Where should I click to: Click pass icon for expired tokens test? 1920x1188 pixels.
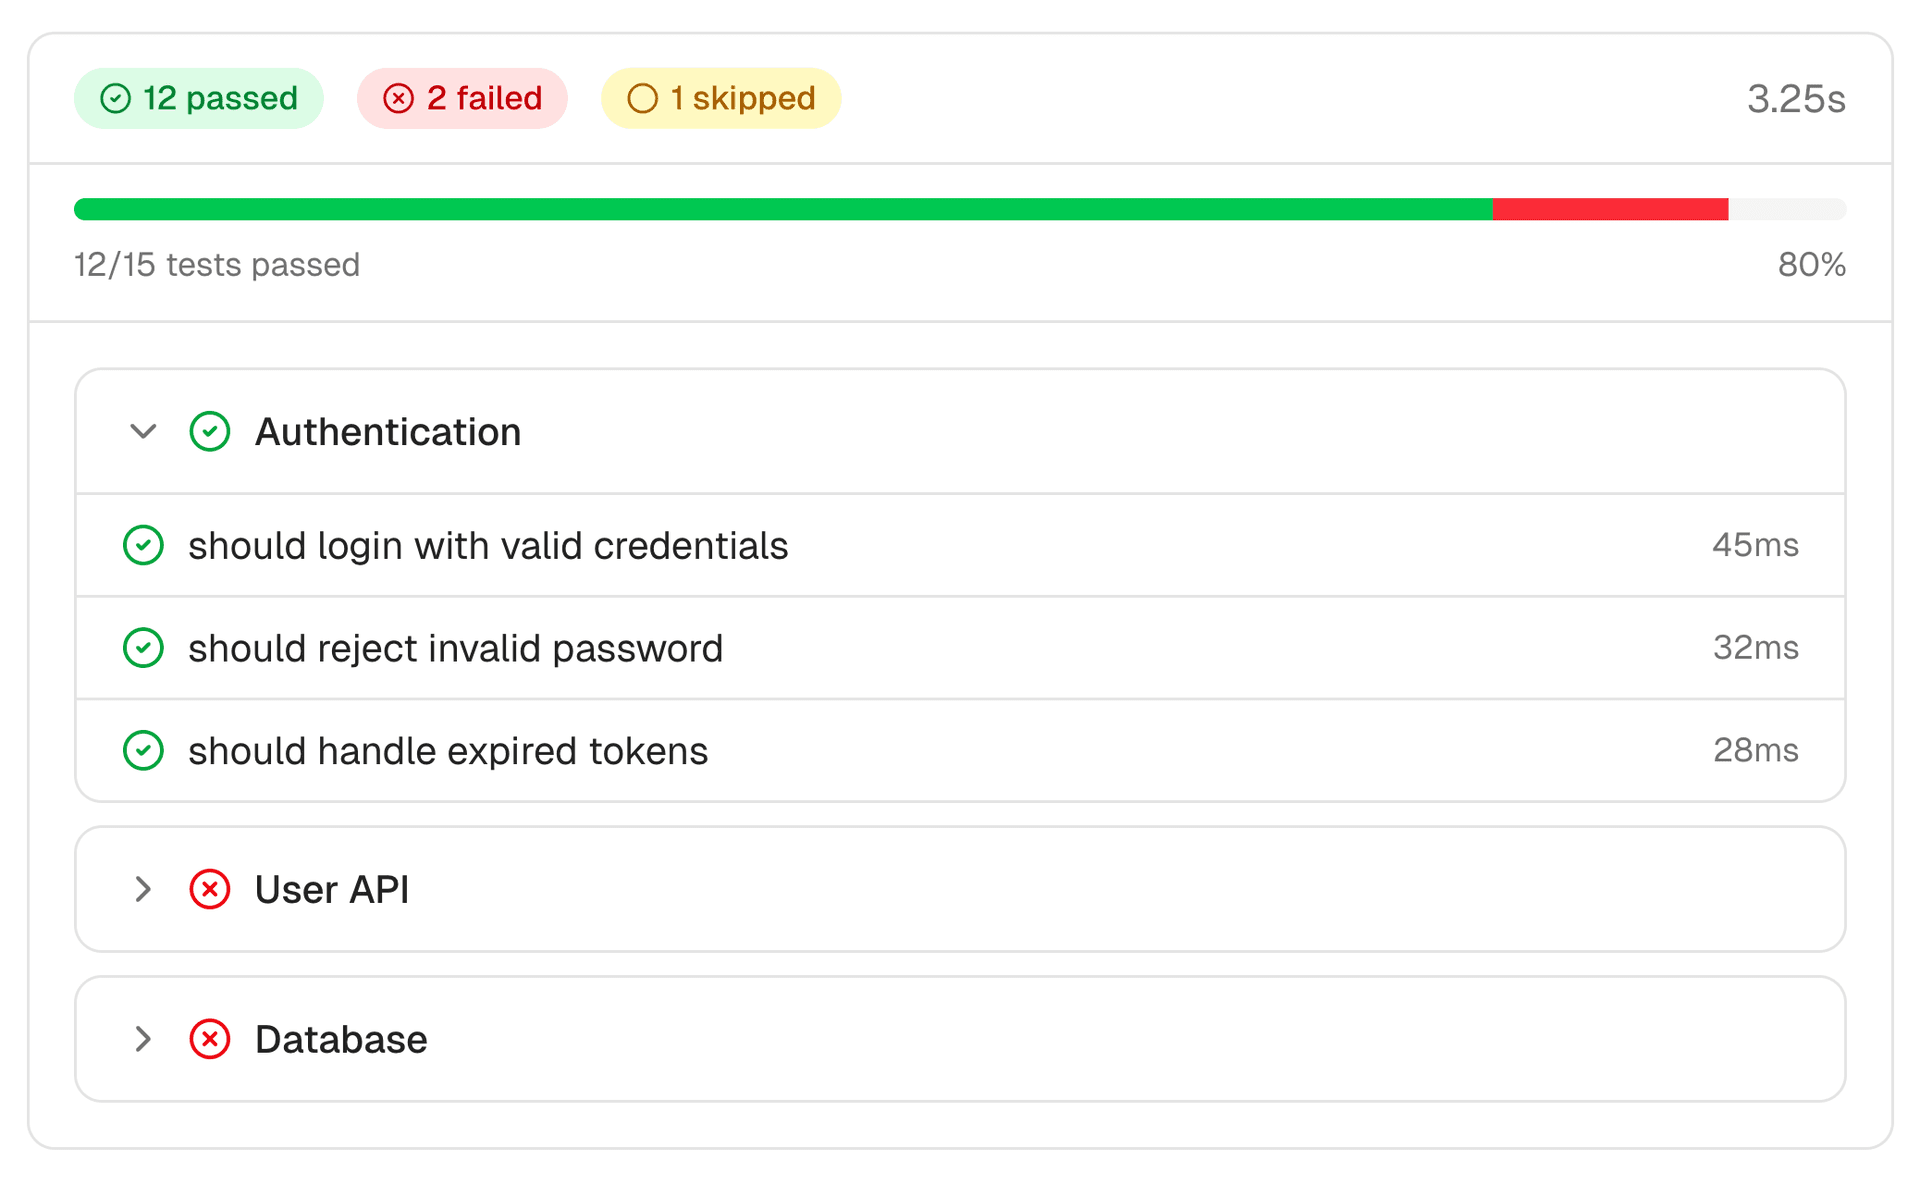[143, 751]
